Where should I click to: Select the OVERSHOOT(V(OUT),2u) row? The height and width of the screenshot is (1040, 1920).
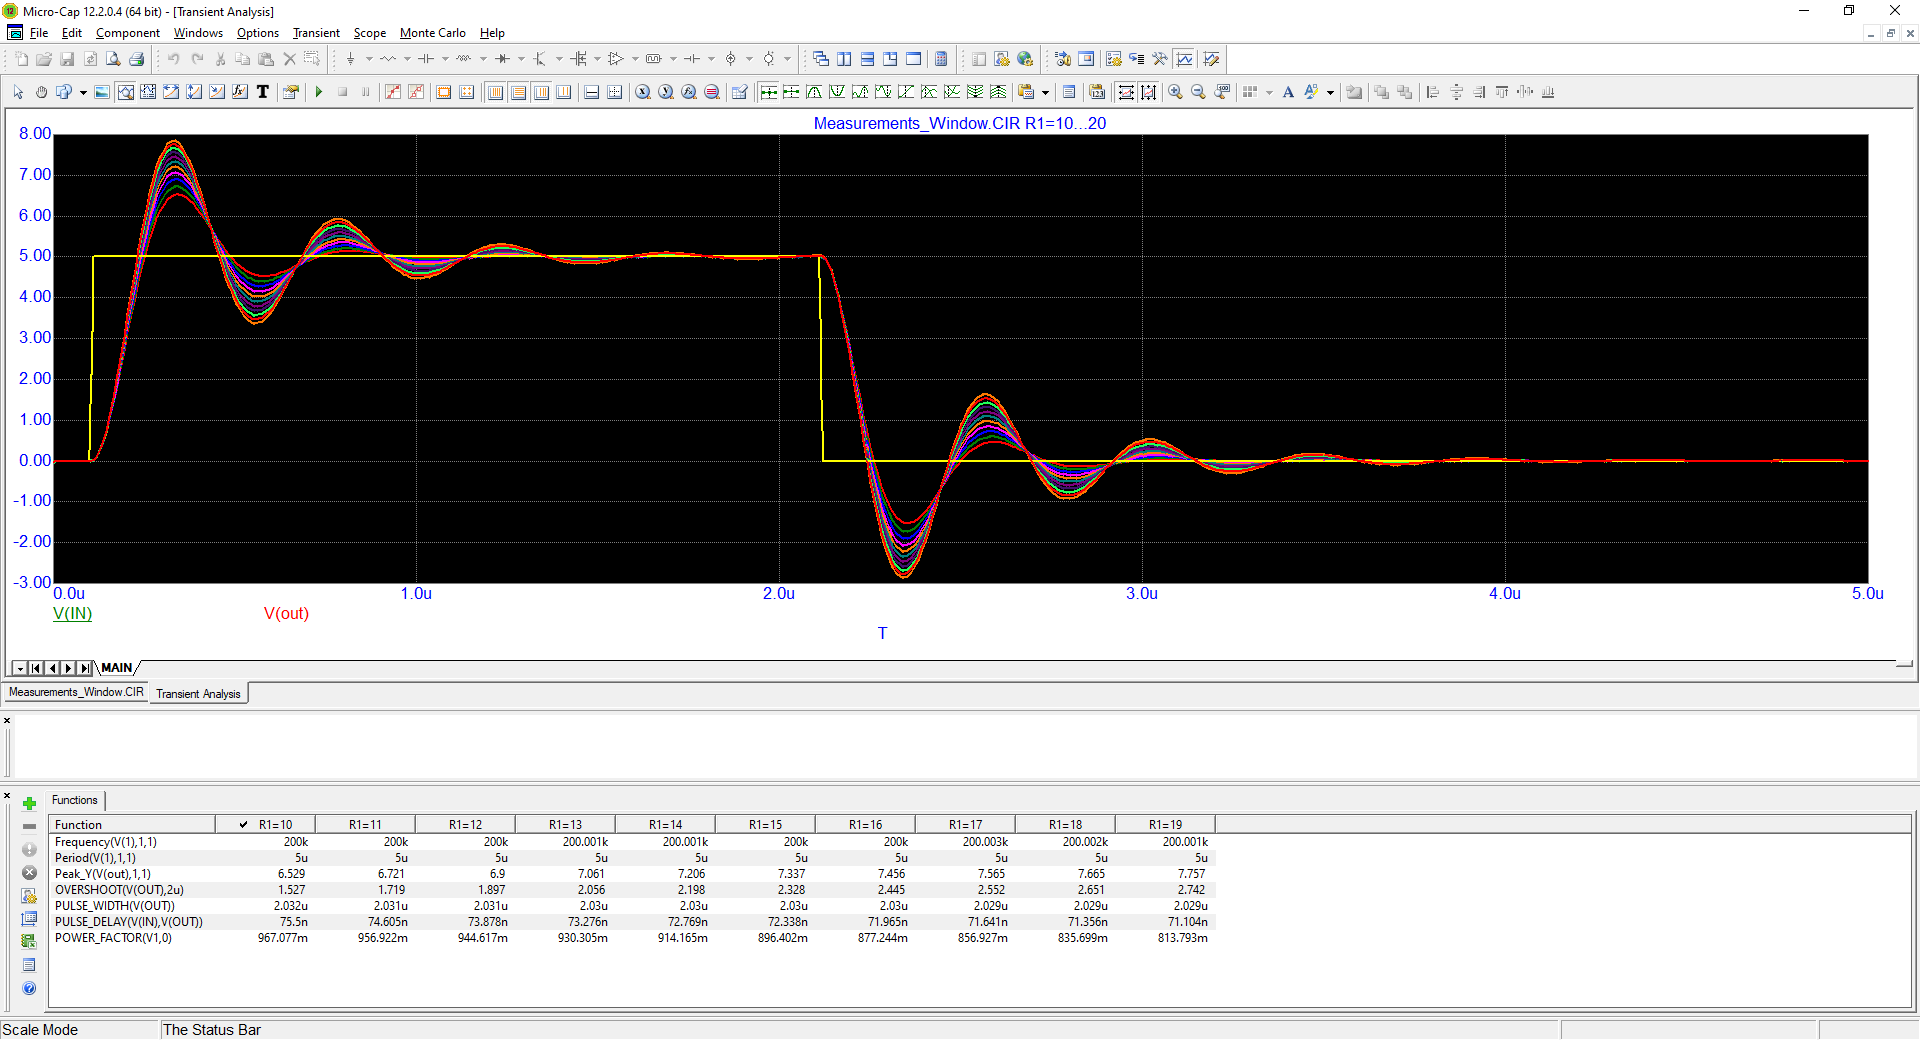[x=630, y=890]
